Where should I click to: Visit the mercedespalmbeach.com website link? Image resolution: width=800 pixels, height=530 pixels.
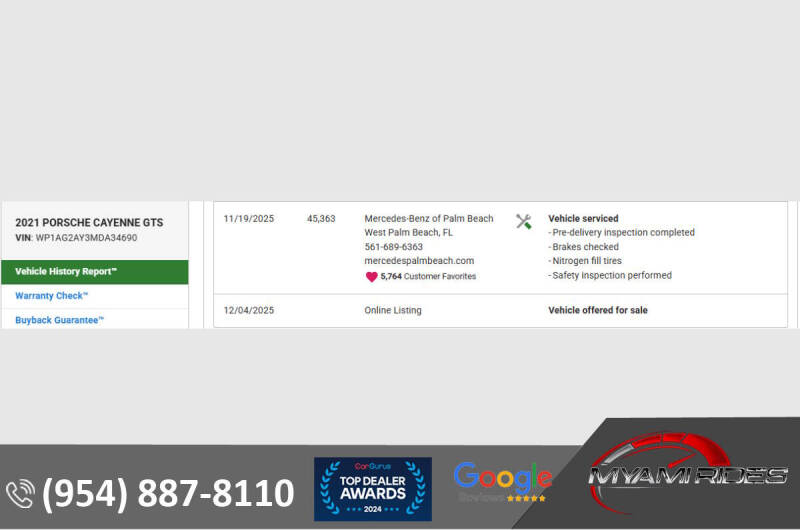pos(419,261)
